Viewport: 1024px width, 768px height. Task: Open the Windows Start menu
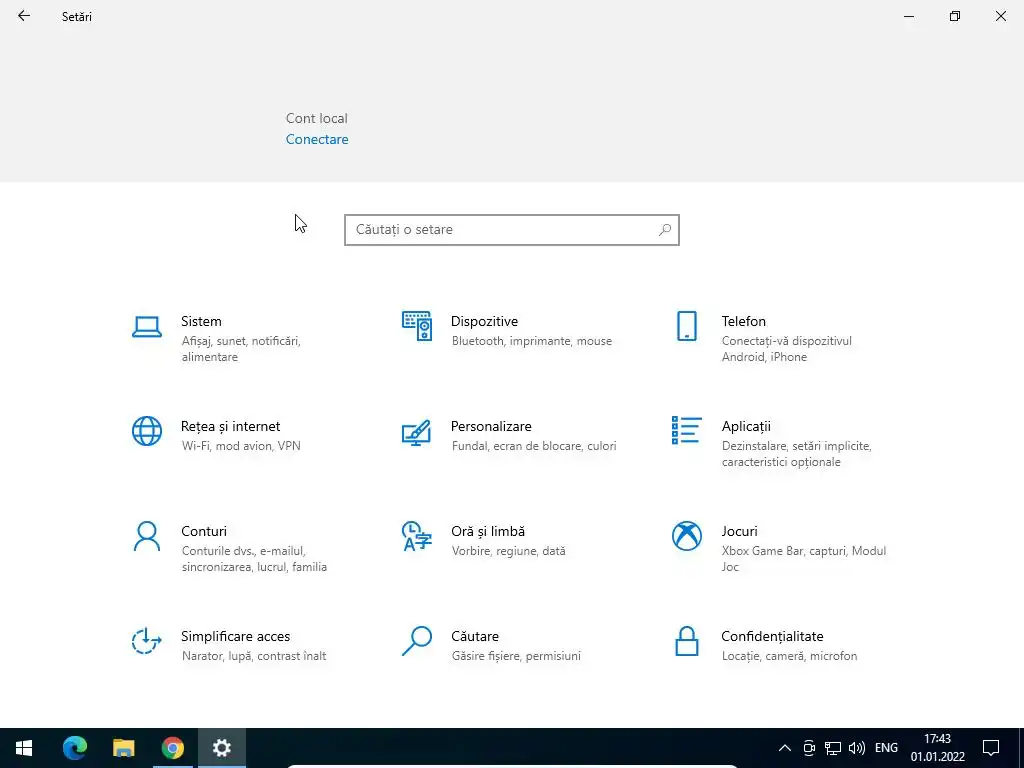[24, 748]
